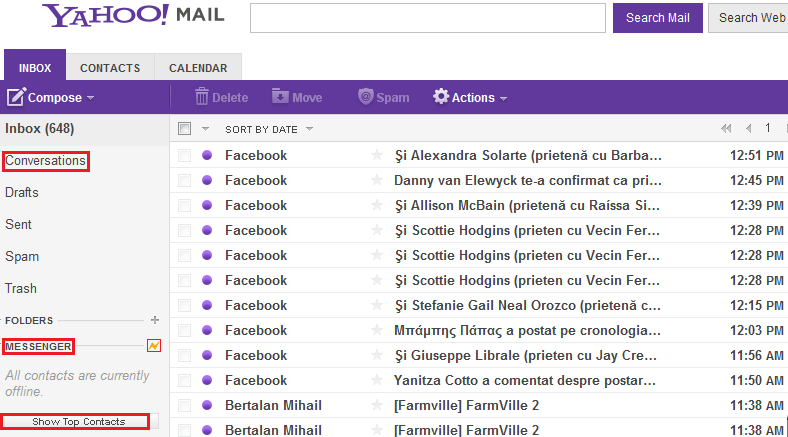Open the Sent folder
The height and width of the screenshot is (437, 788).
[18, 225]
